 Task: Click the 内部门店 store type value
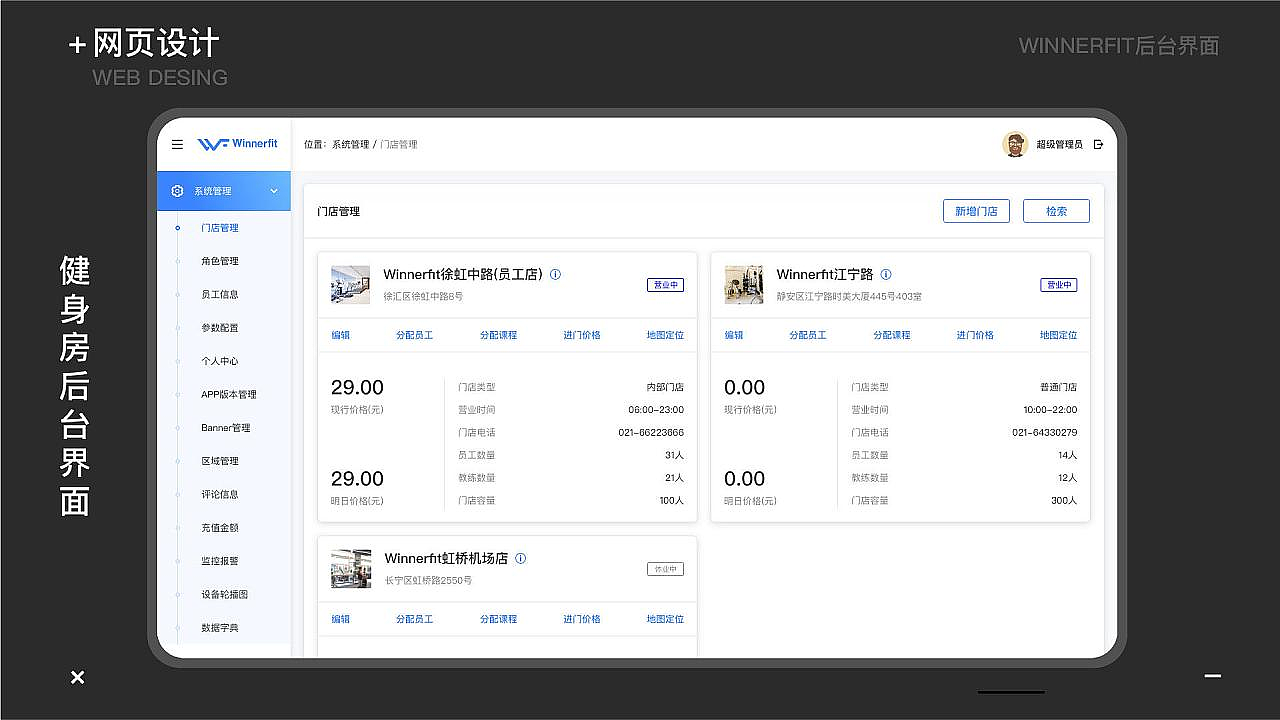click(x=665, y=387)
